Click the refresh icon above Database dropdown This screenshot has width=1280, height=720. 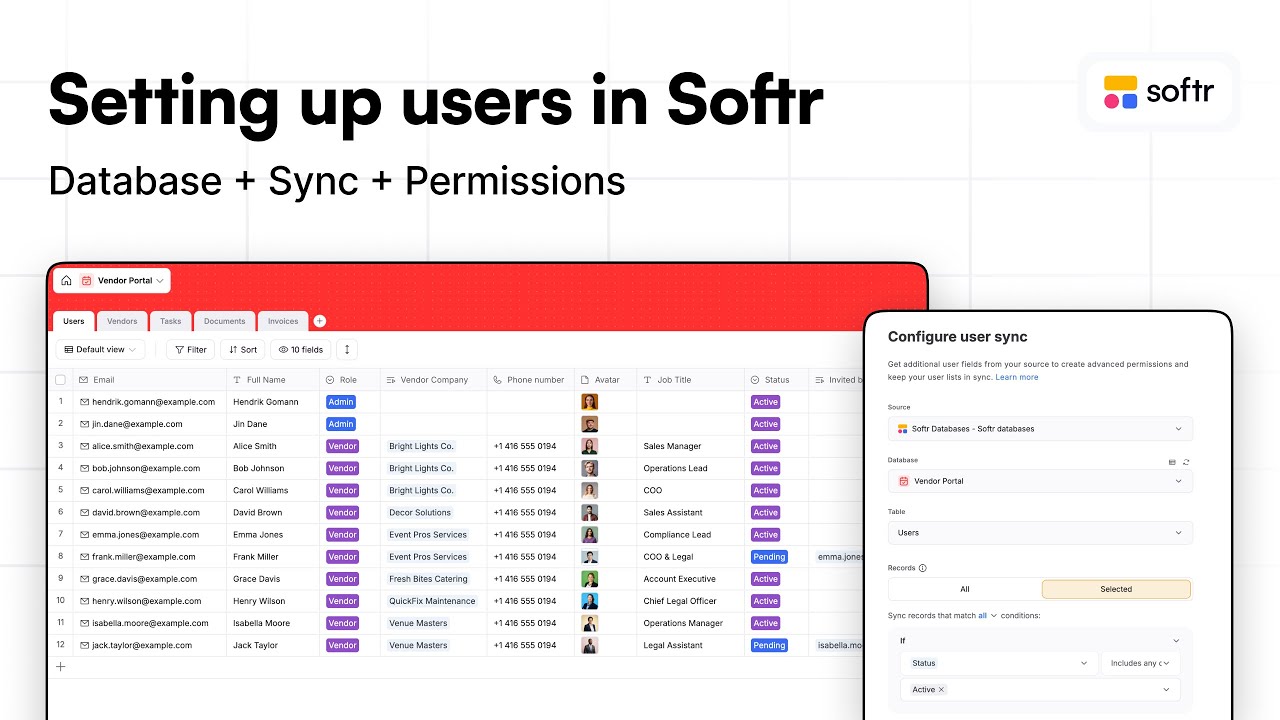pyautogui.click(x=1186, y=462)
